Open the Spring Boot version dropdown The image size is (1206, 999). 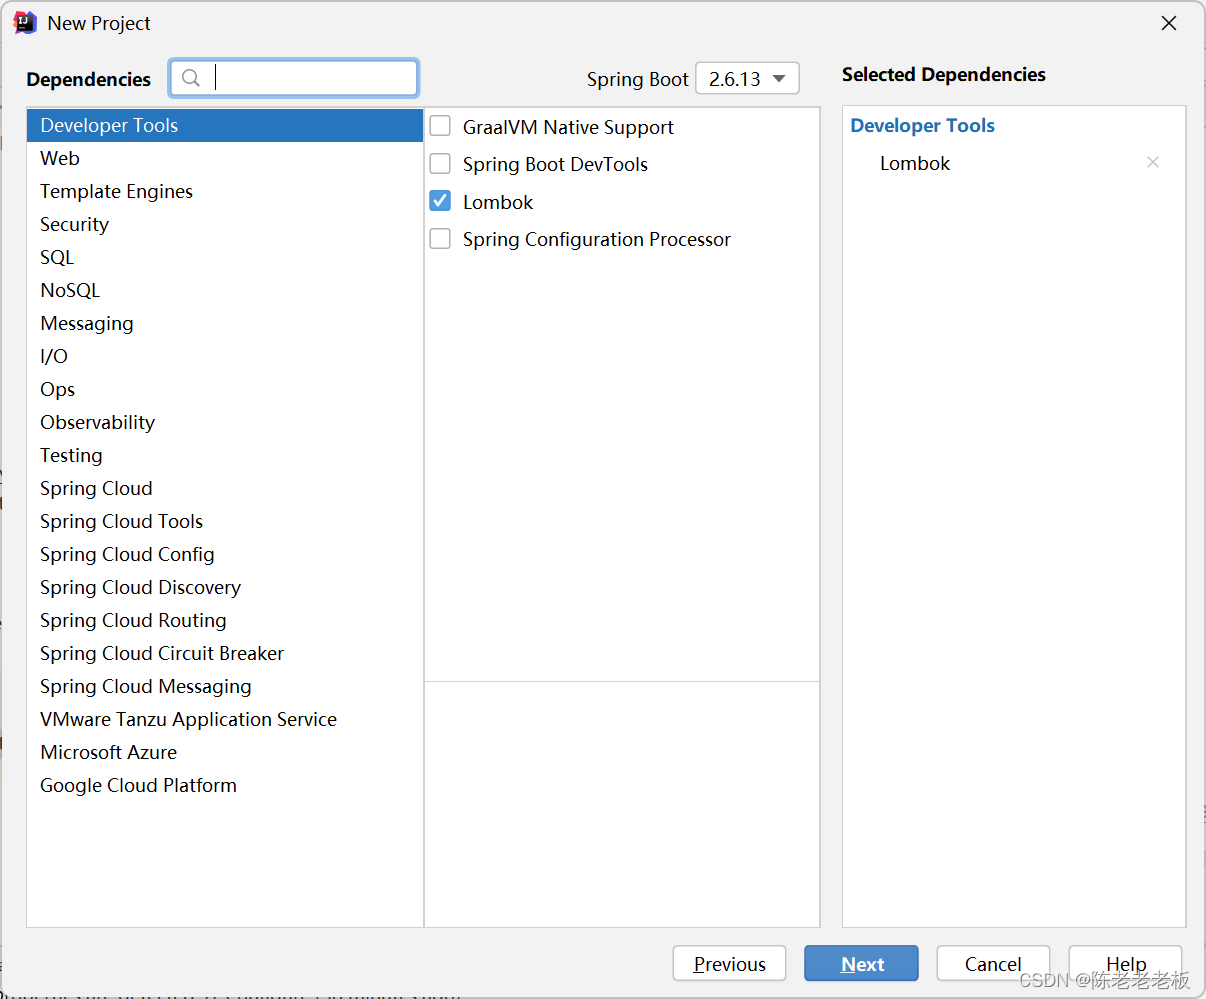[x=747, y=79]
